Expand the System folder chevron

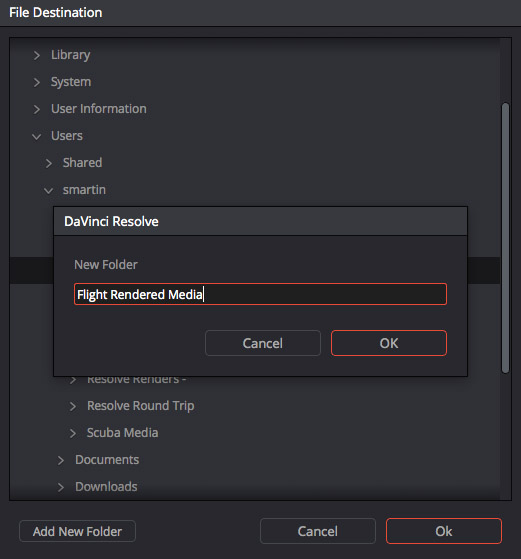click(36, 82)
